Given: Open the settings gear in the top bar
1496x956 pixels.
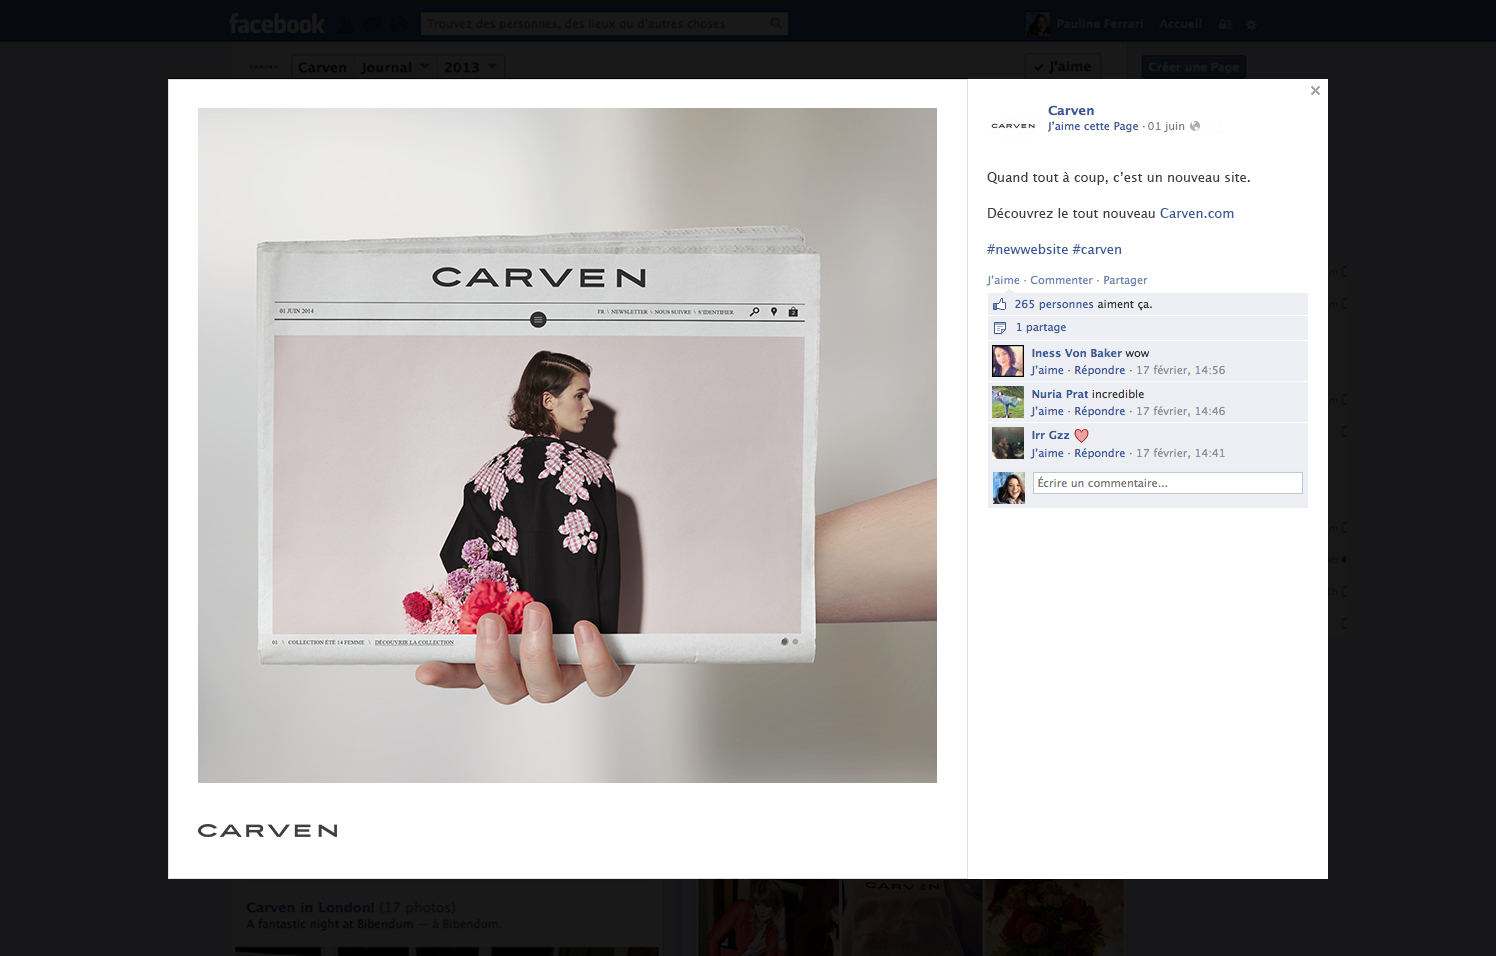Looking at the screenshot, I should pyautogui.click(x=1251, y=23).
